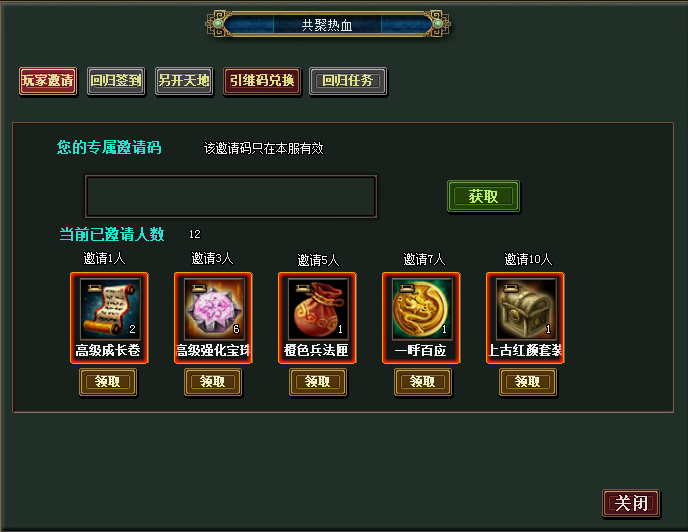Claim the 邀请7人 reward with 领取
This screenshot has height=532, width=688.
tap(423, 382)
